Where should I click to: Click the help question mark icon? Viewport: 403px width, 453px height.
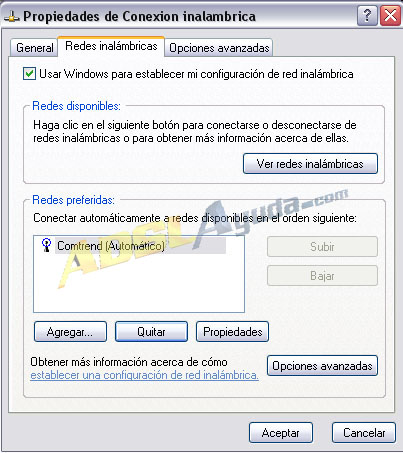coord(367,15)
